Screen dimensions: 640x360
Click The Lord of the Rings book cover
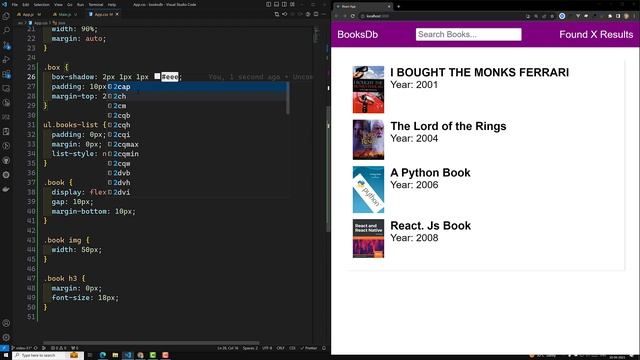pyautogui.click(x=368, y=140)
